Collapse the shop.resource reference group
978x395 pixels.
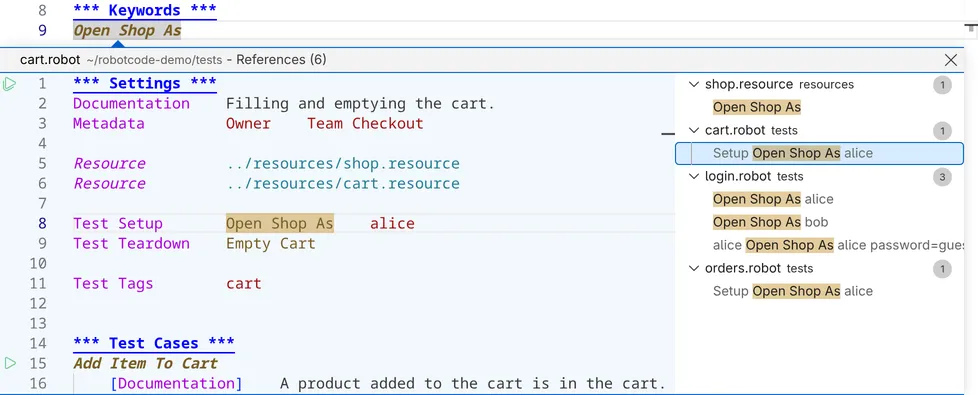694,84
